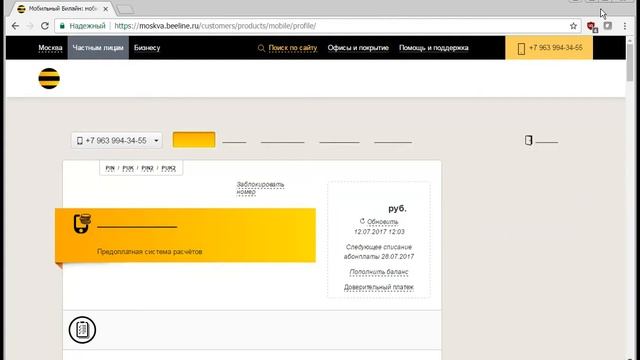The image size is (640, 360).
Task: Click the PIN link
Action: [x=110, y=168]
